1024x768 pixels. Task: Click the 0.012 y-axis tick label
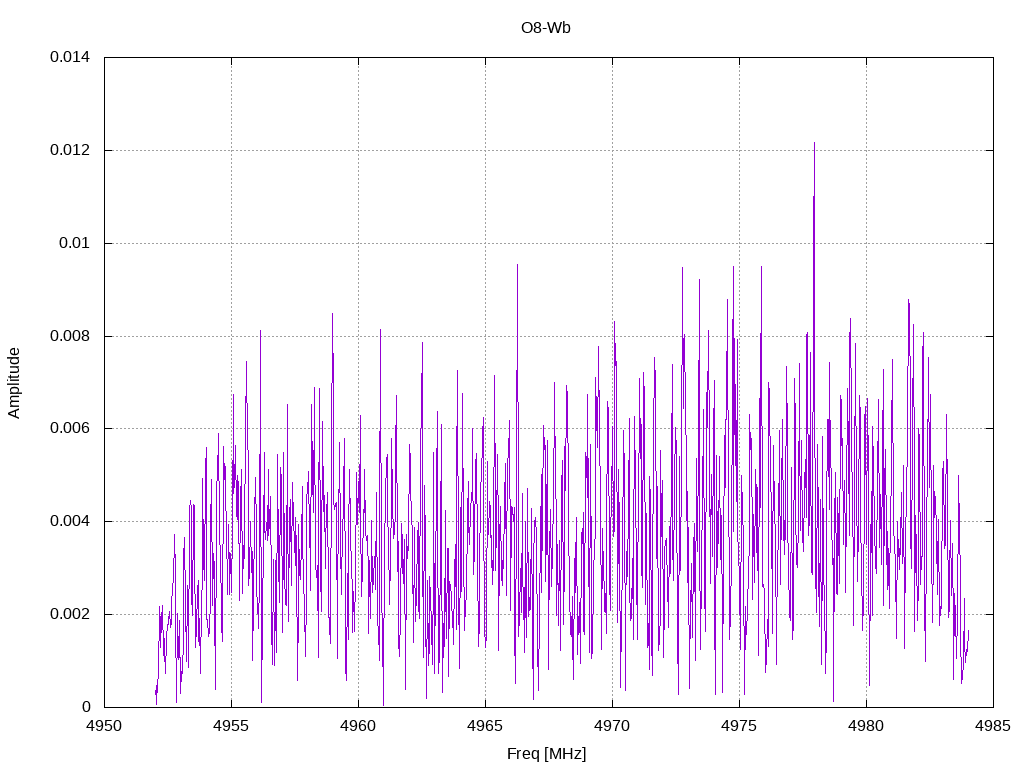tap(70, 150)
